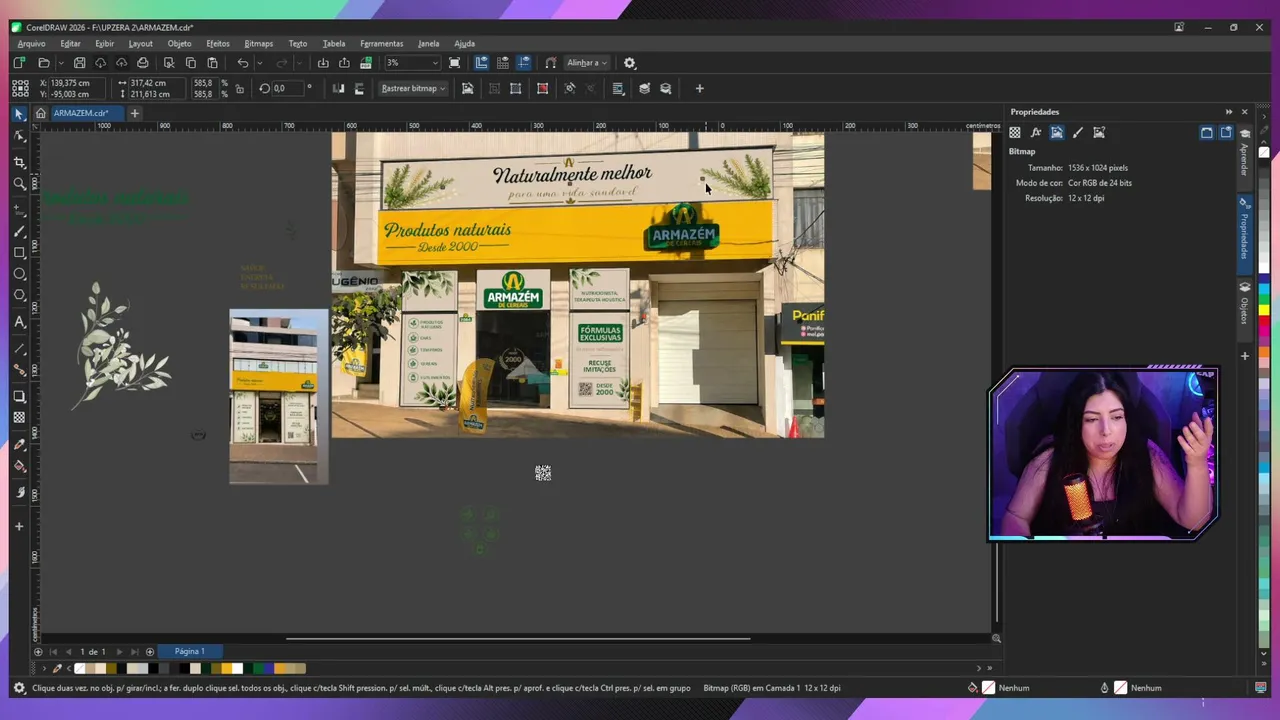Click the Publish to PDF icon
The image size is (1280, 720).
366,63
